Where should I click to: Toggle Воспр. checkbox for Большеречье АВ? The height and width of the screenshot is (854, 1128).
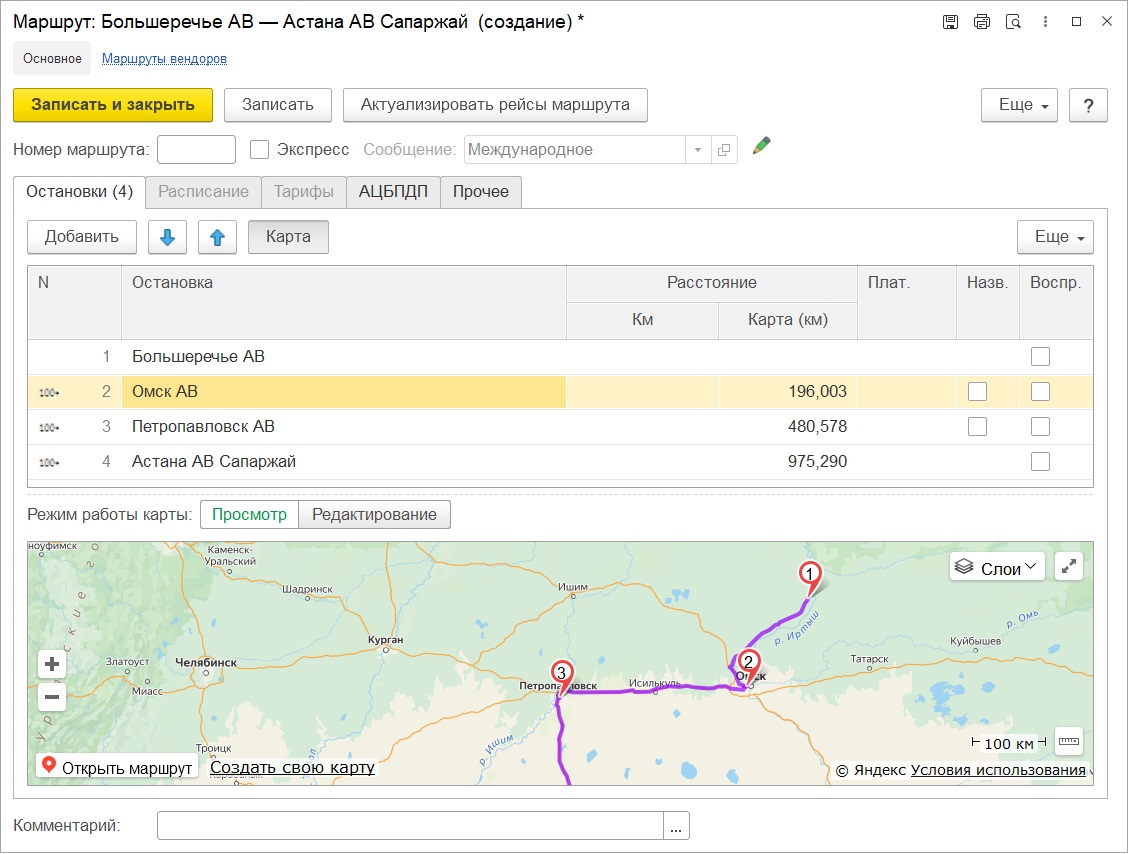(1040, 356)
